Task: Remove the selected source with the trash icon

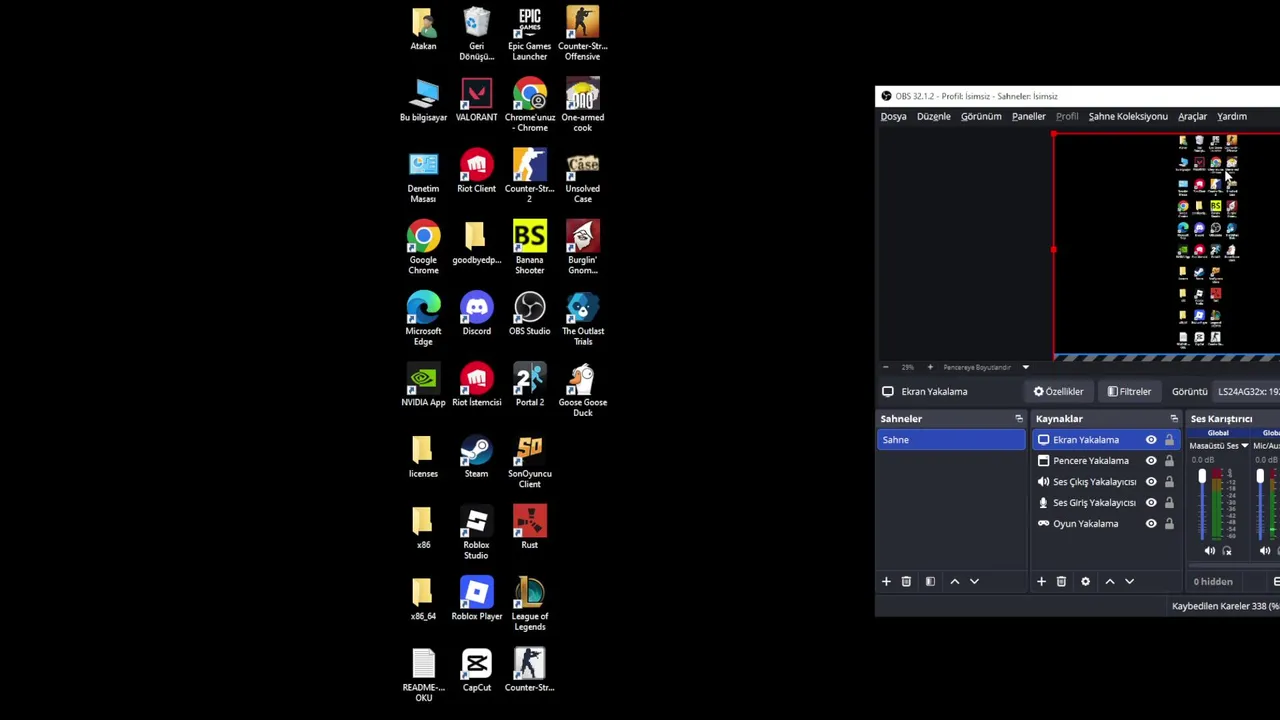Action: coord(1061,581)
